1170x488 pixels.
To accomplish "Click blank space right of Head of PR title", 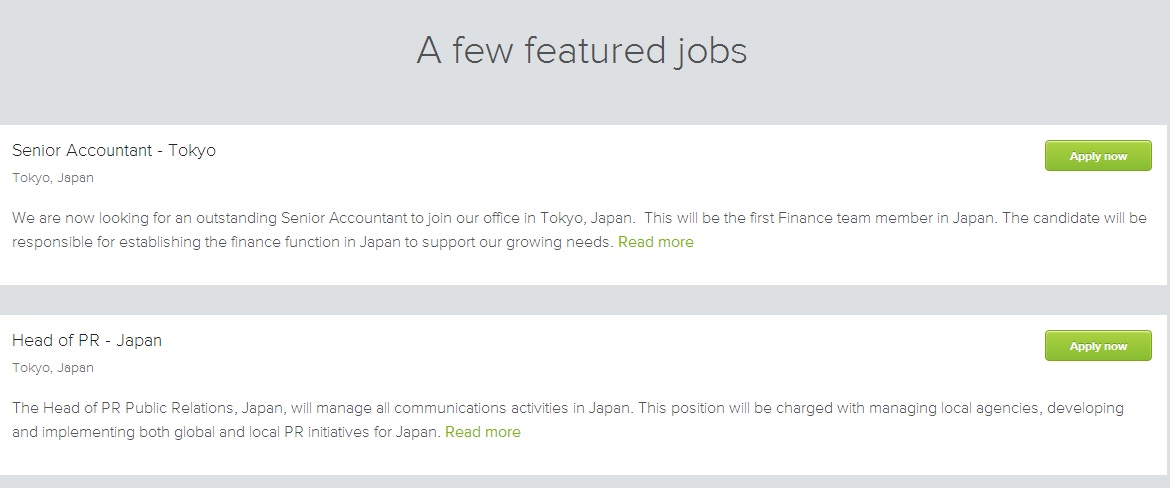I will coord(600,342).
